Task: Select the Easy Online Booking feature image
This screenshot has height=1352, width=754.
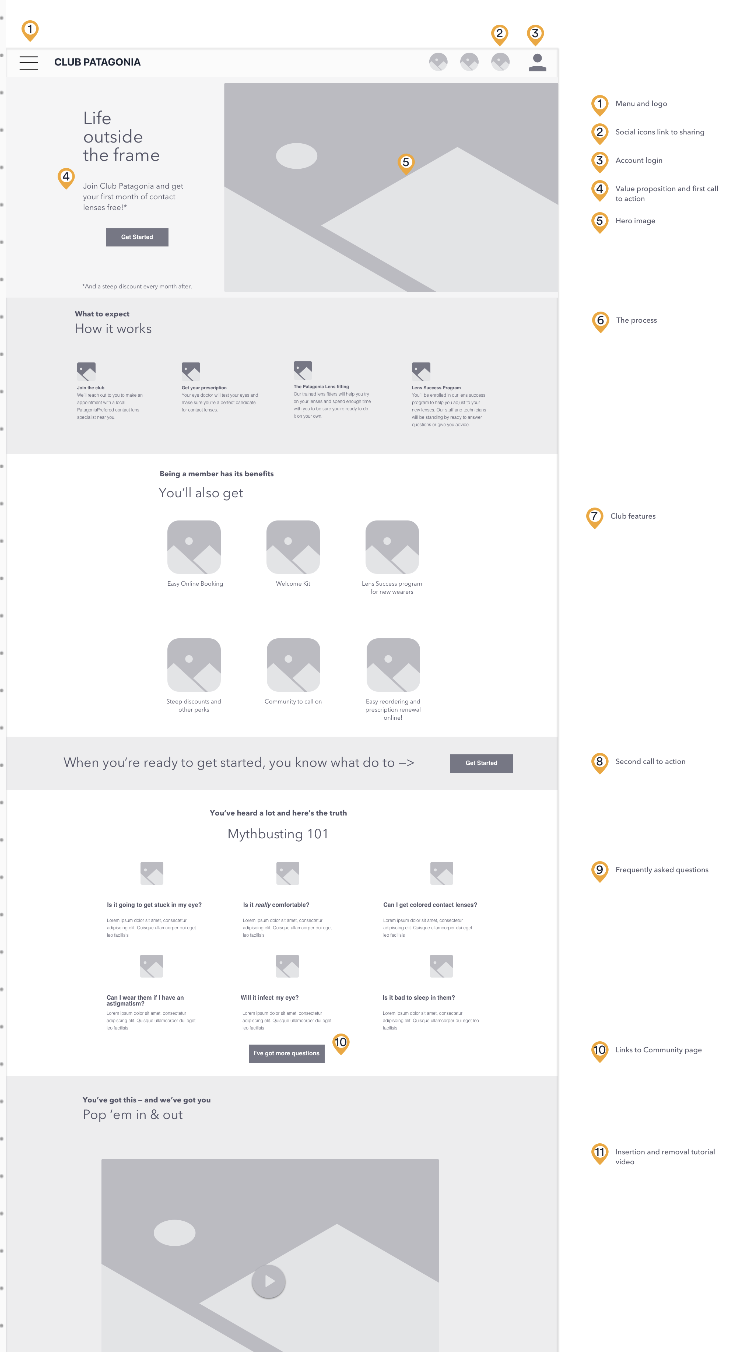Action: tap(194, 547)
